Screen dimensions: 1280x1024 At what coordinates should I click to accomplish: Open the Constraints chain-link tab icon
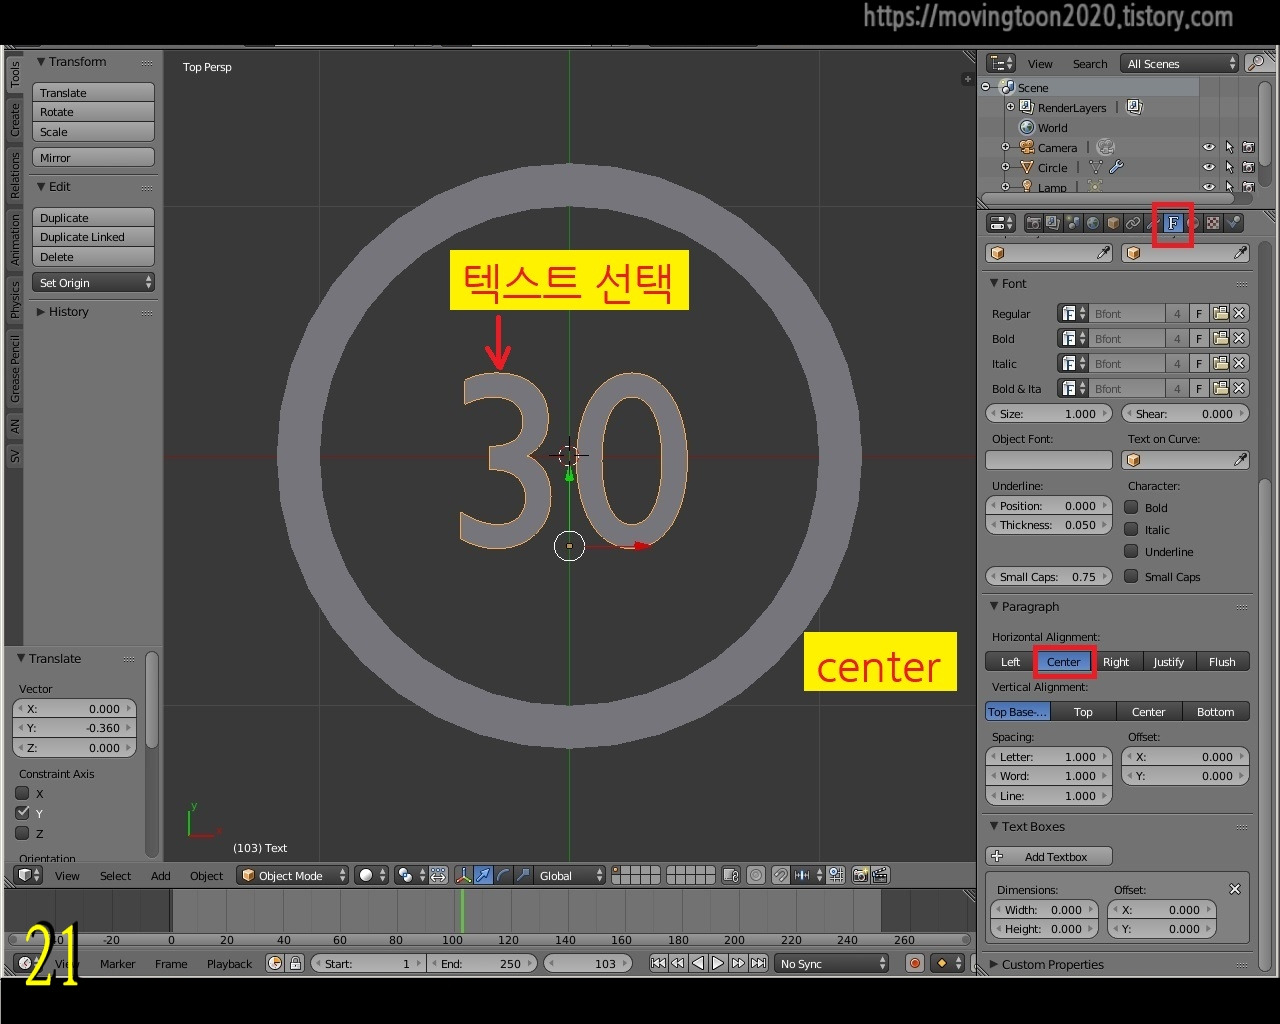pos(1133,223)
